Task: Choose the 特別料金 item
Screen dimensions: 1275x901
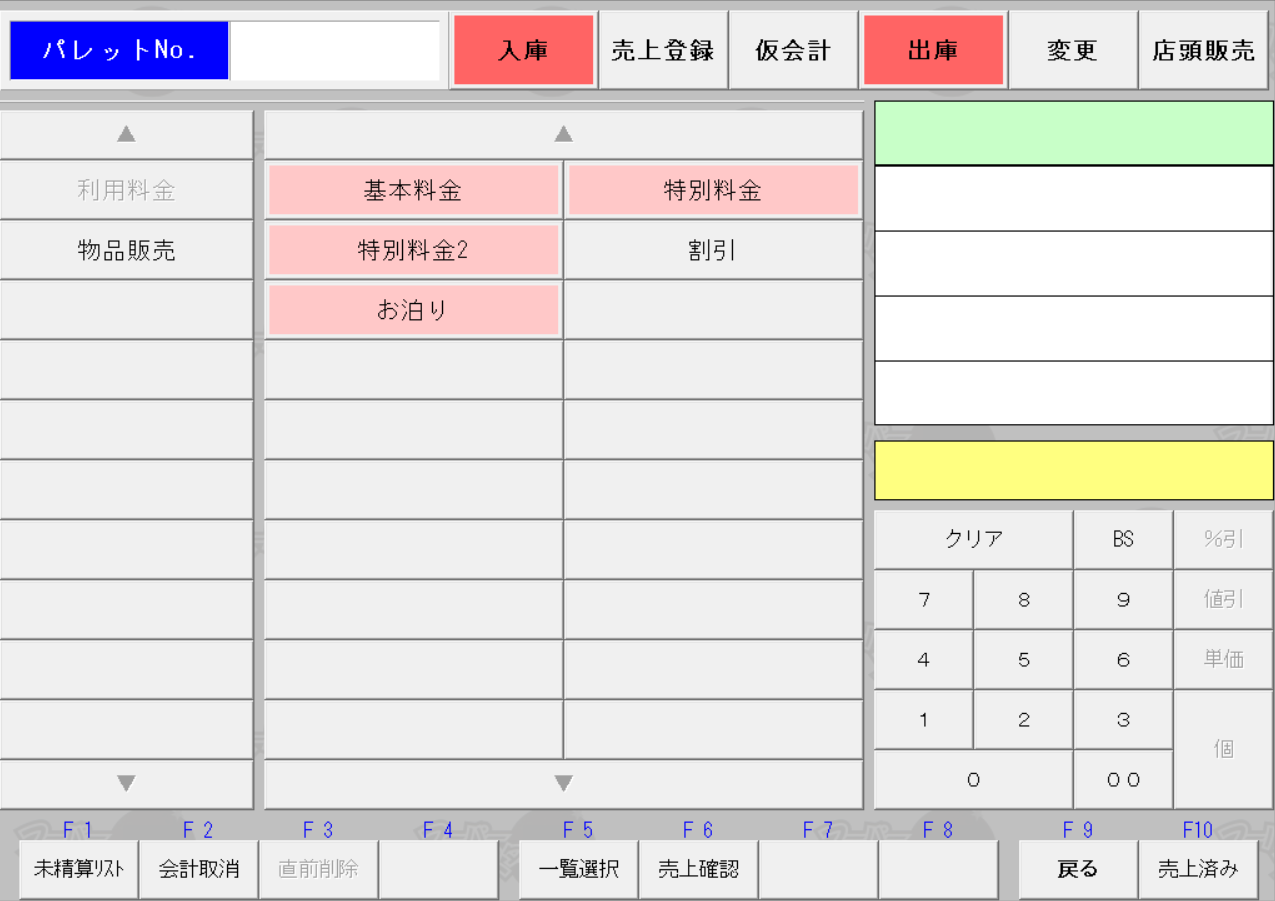Action: click(x=713, y=190)
